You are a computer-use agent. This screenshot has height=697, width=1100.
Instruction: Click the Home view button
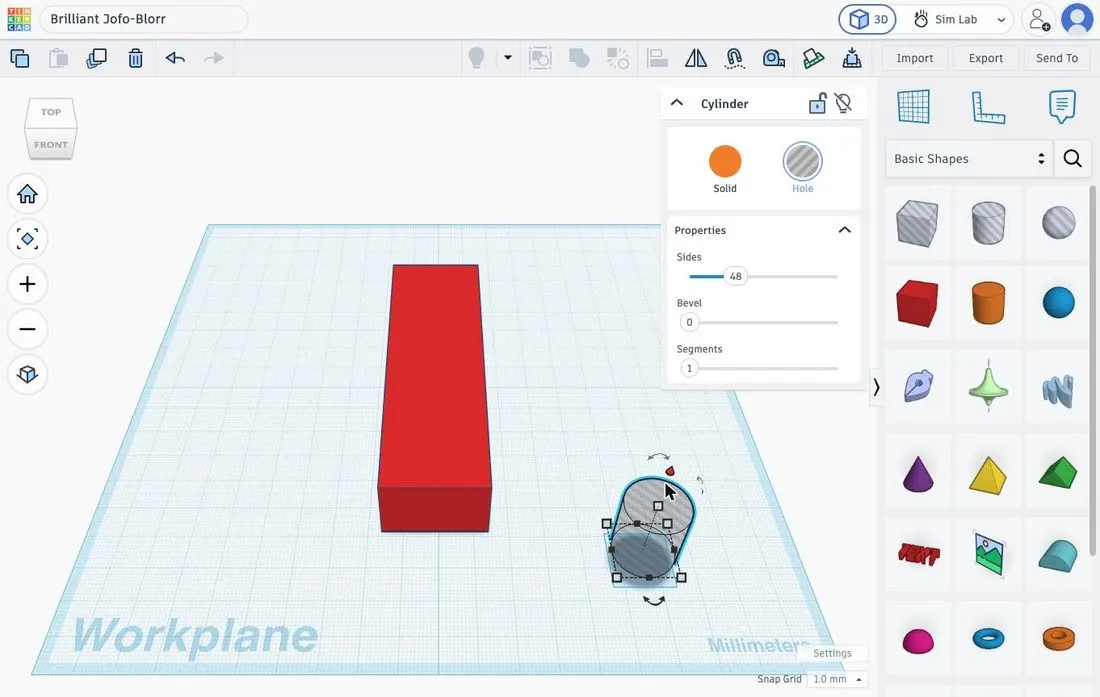coord(27,194)
